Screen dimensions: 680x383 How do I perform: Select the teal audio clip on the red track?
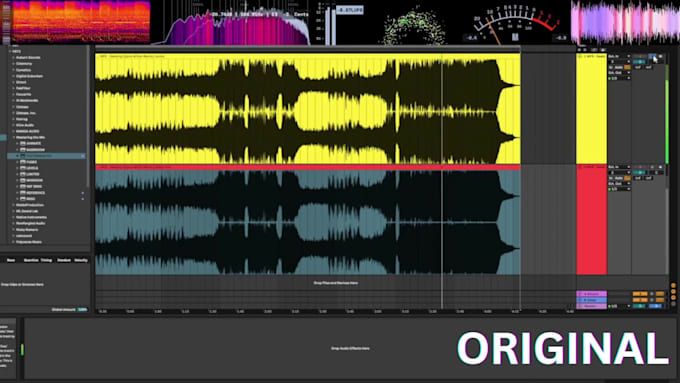pos(308,222)
